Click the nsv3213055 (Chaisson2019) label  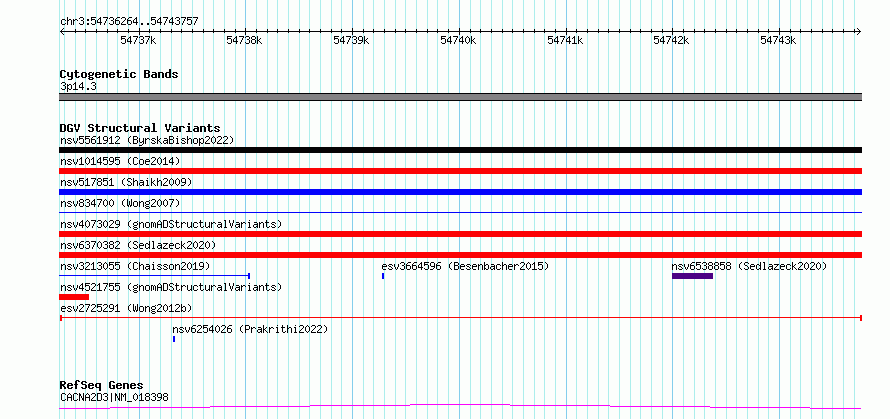135,266
